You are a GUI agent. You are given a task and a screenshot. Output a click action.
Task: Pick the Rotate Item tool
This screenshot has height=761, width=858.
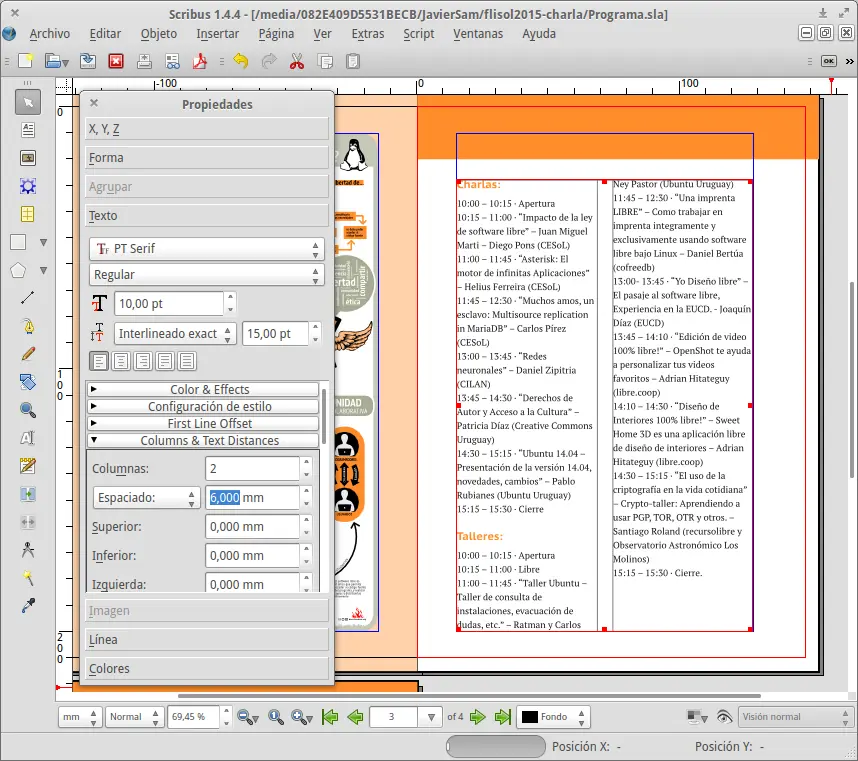coord(28,382)
